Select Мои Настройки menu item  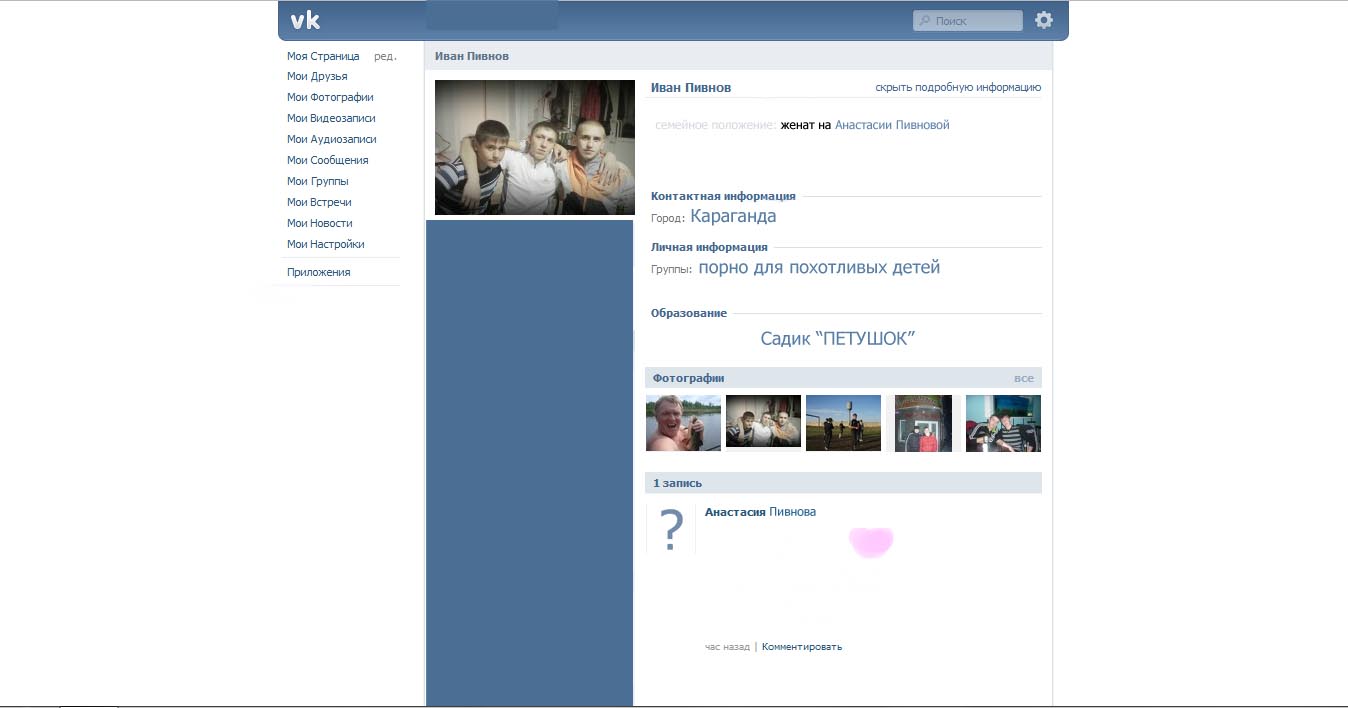tap(325, 244)
